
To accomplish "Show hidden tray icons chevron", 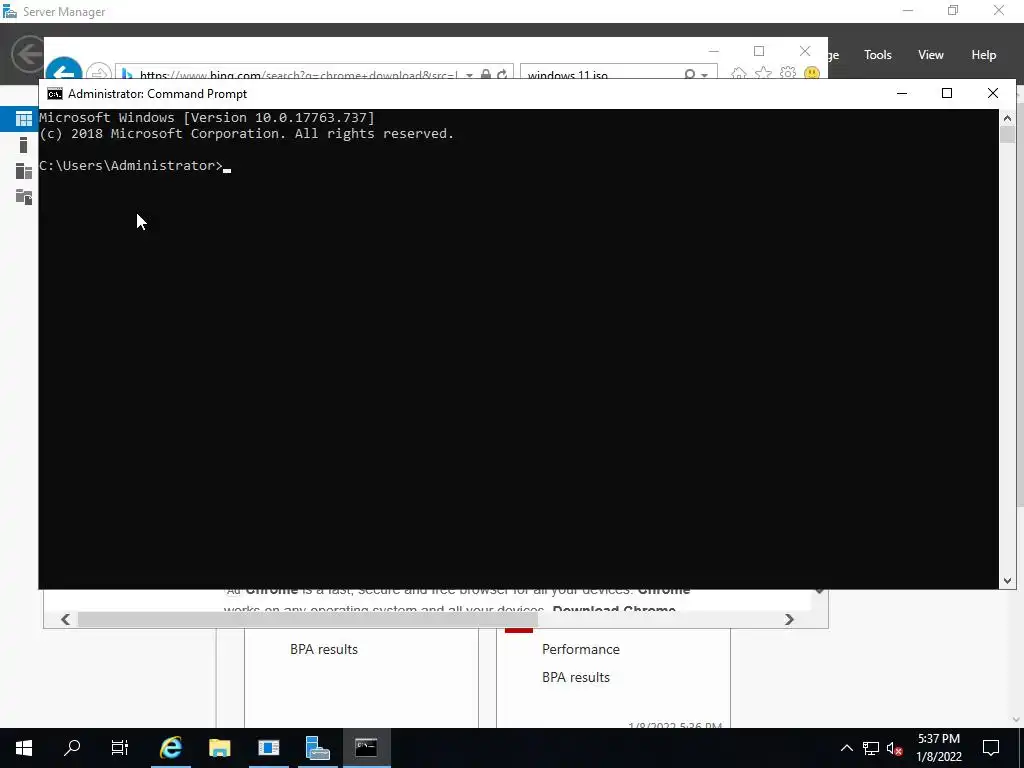I will [846, 748].
